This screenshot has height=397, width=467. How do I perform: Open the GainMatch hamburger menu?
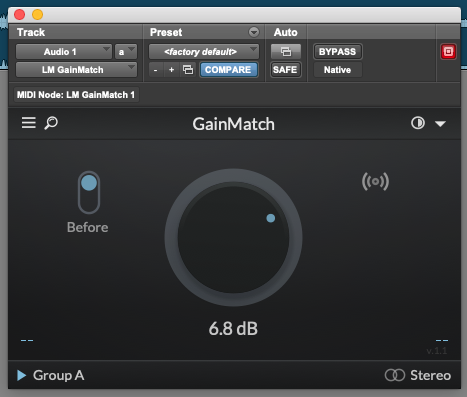click(29, 123)
